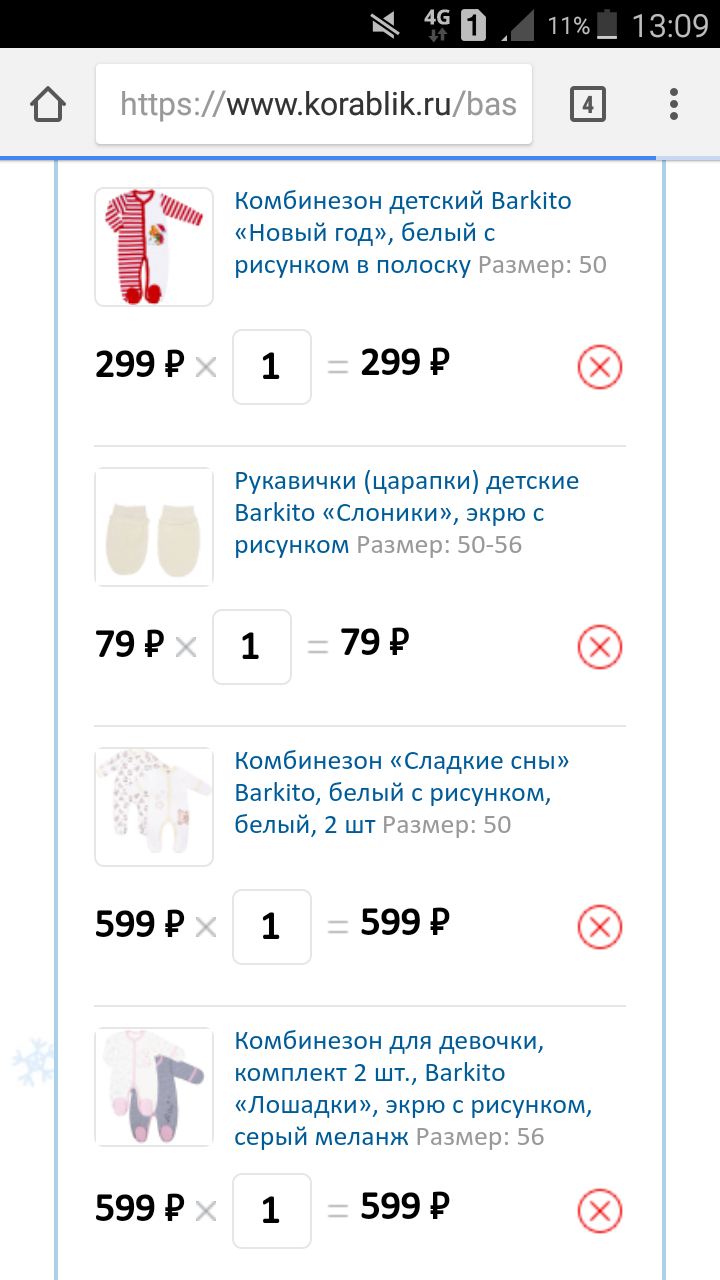Remove the «Новый год» jumpsuit from the cart
The width and height of the screenshot is (720, 1280).
[x=600, y=367]
